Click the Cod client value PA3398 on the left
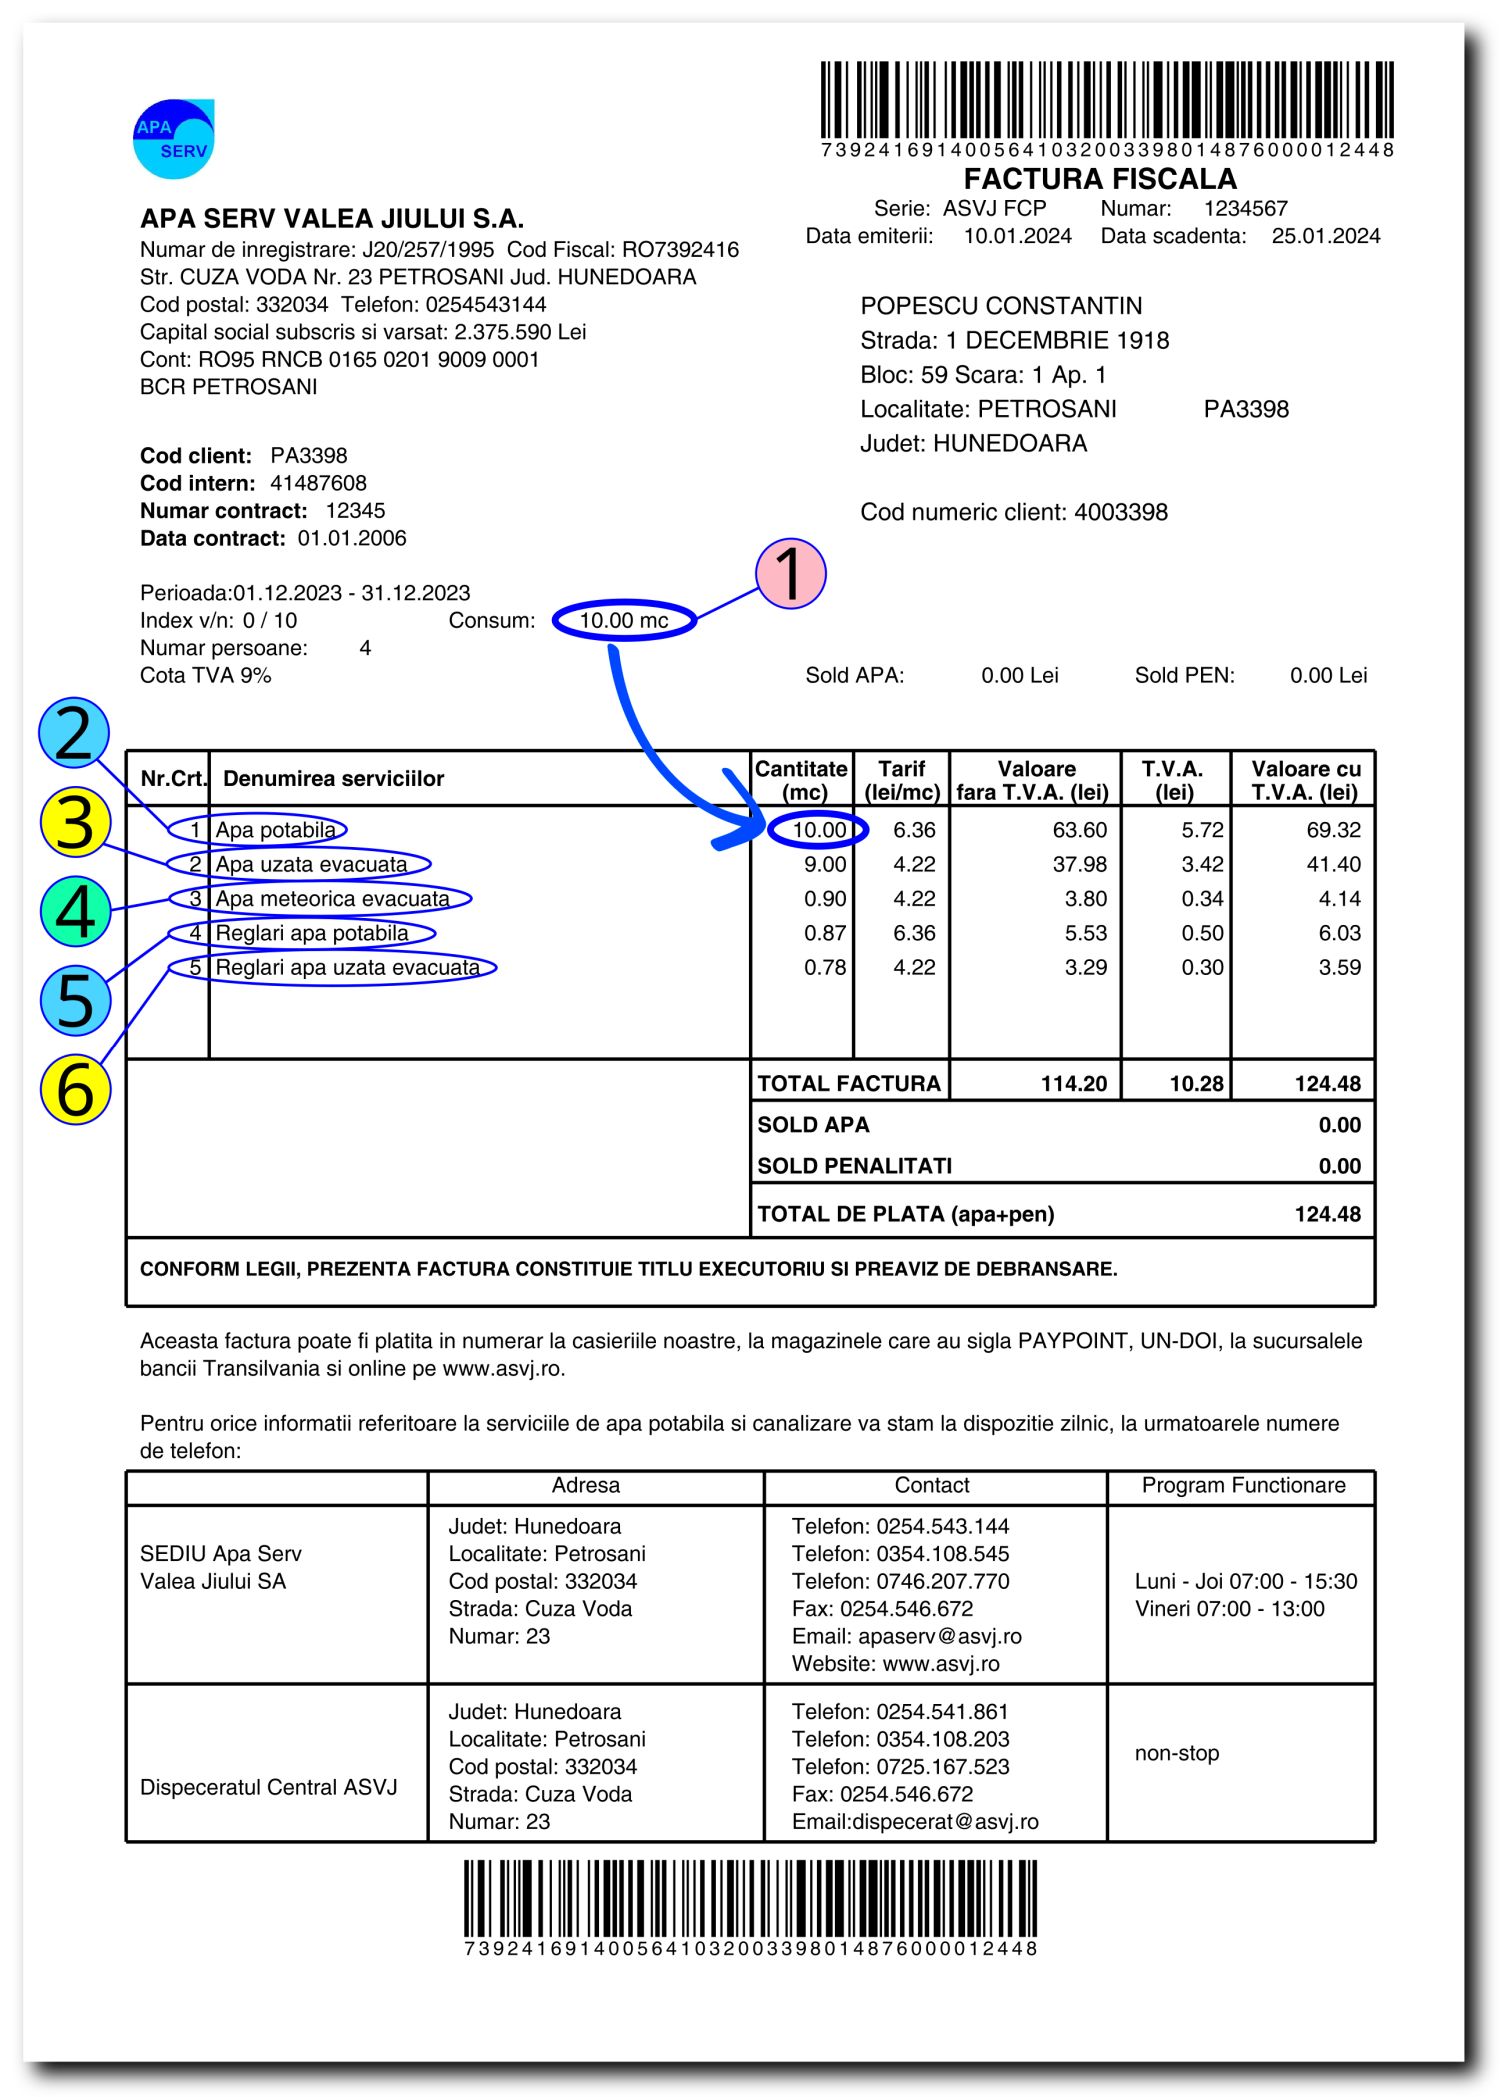 (309, 456)
